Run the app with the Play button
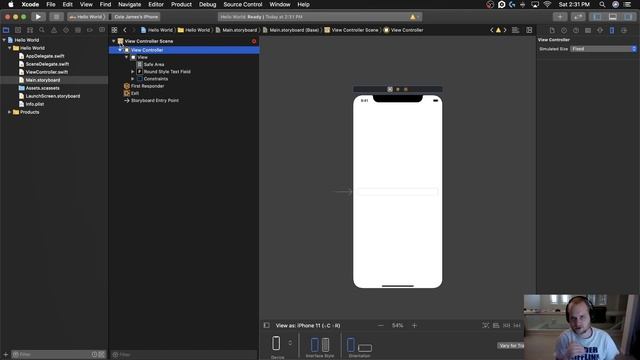The height and width of the screenshot is (360, 640). (x=38, y=17)
